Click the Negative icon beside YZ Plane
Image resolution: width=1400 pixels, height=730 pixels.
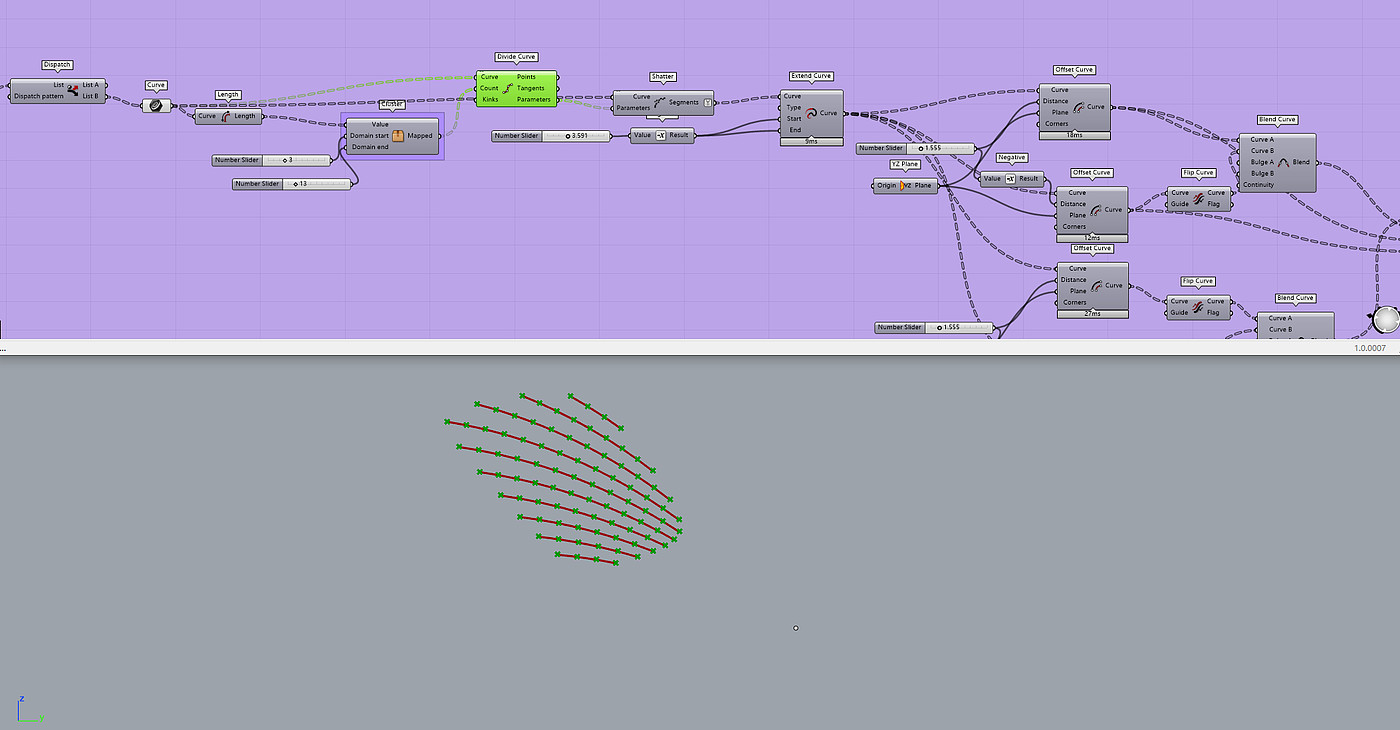[1010, 179]
